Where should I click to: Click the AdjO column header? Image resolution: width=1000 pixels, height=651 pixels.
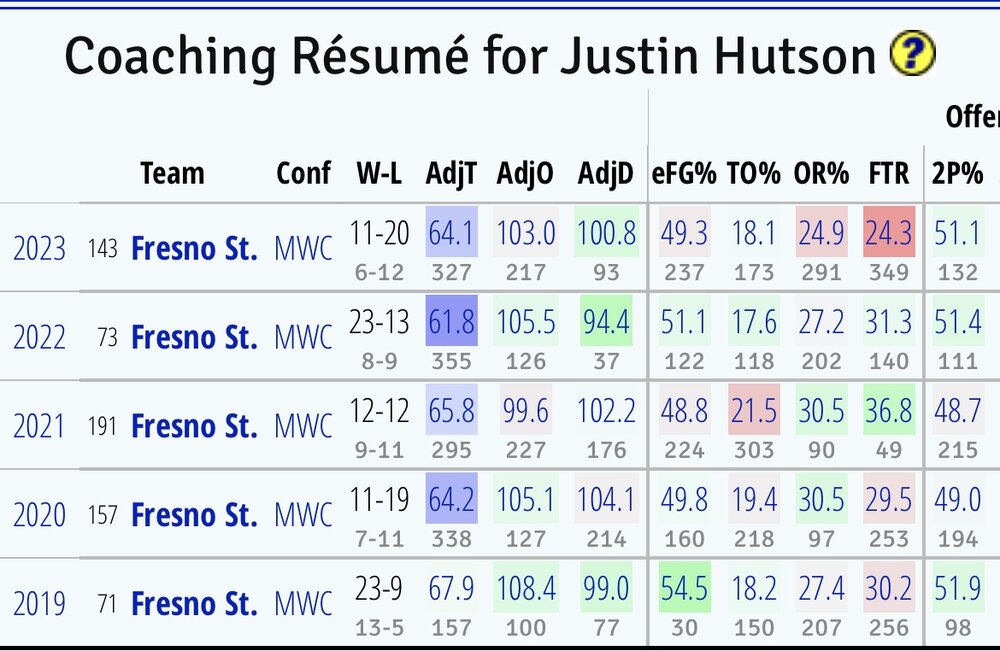(x=526, y=174)
